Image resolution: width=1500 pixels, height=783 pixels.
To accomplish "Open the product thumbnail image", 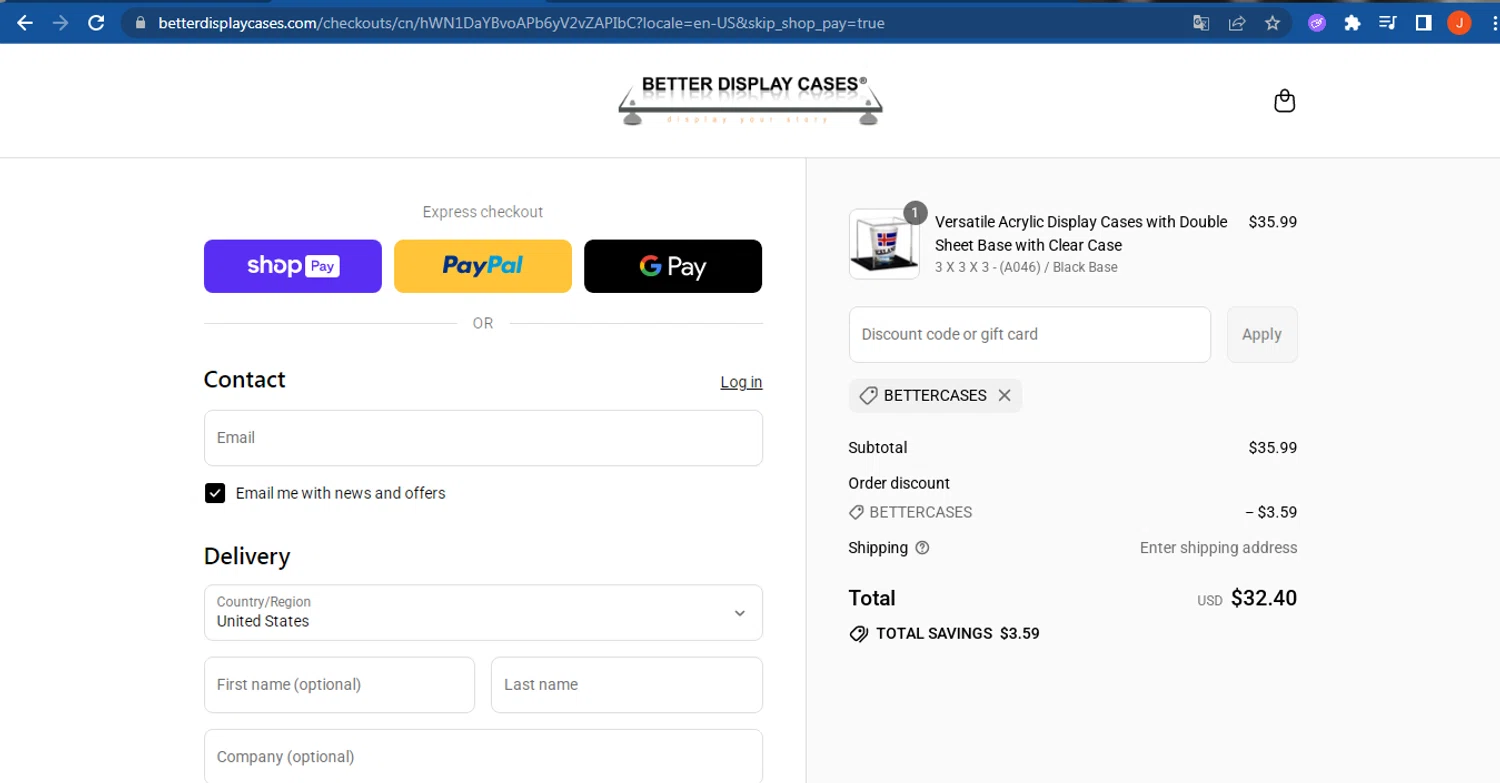I will [x=884, y=244].
